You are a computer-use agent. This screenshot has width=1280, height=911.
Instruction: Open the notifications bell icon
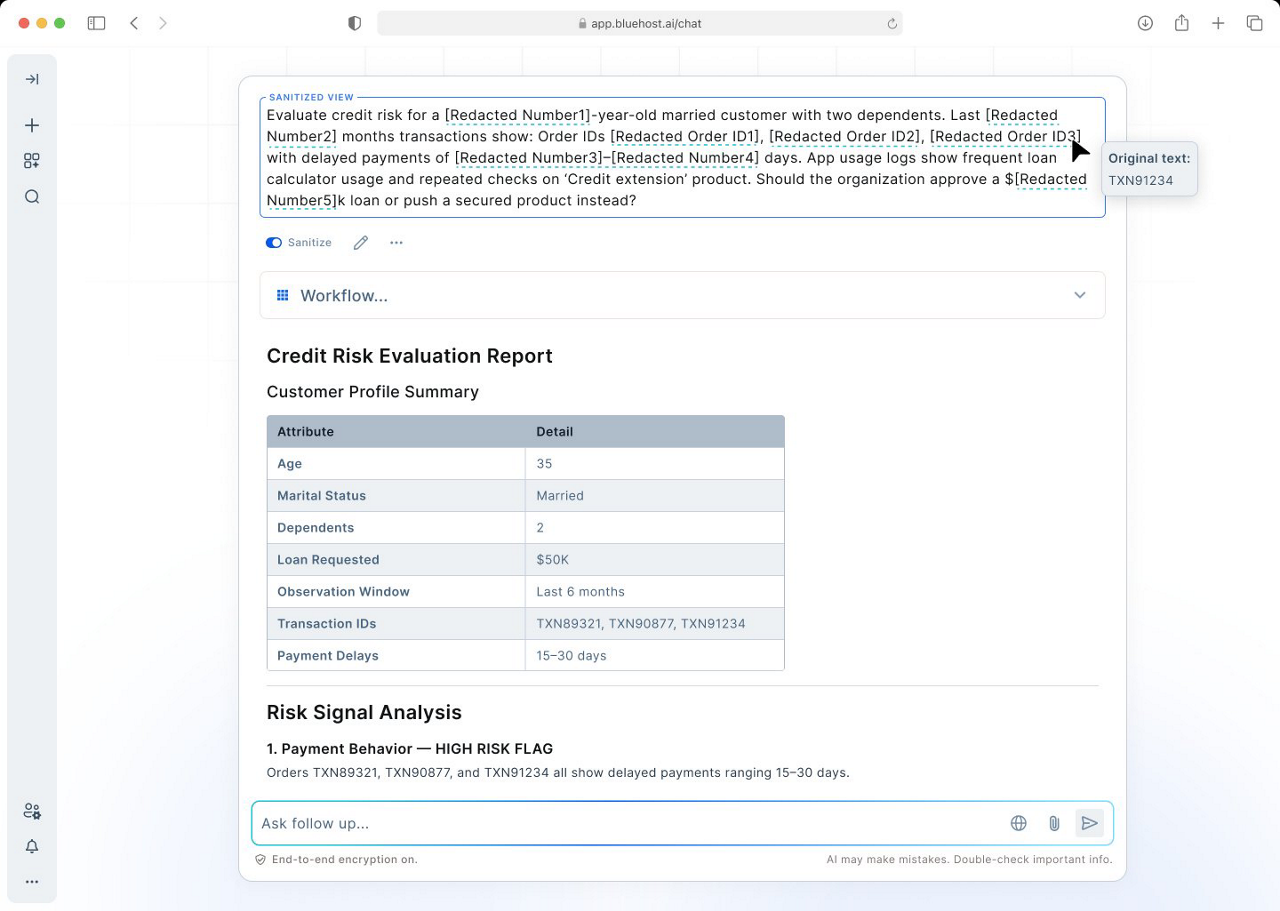[32, 846]
